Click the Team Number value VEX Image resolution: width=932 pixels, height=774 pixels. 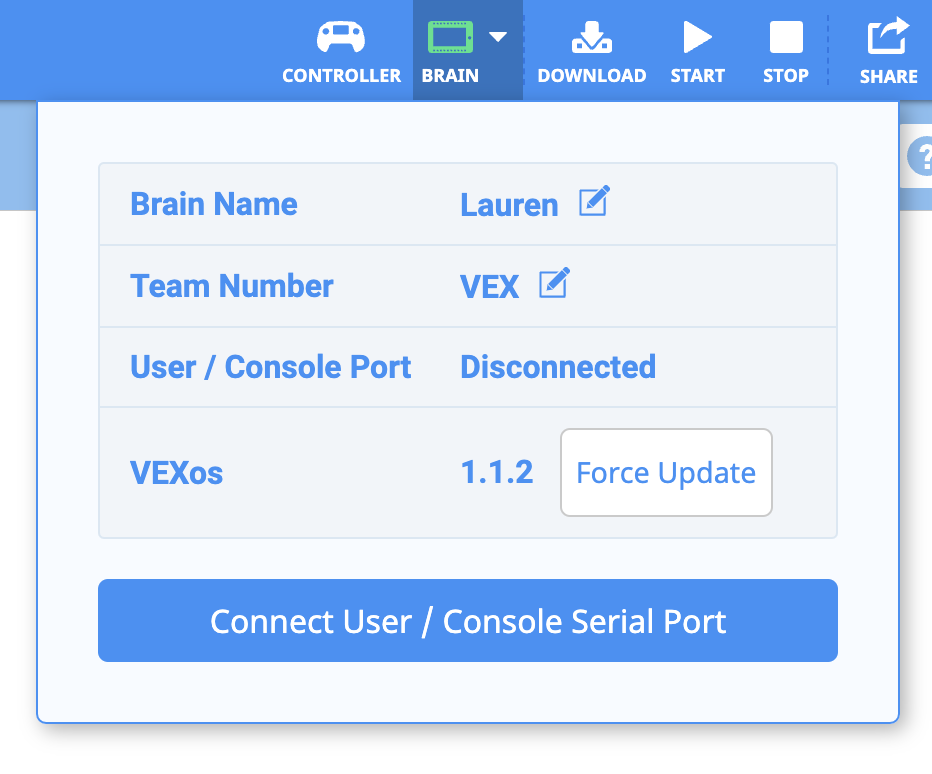click(488, 286)
